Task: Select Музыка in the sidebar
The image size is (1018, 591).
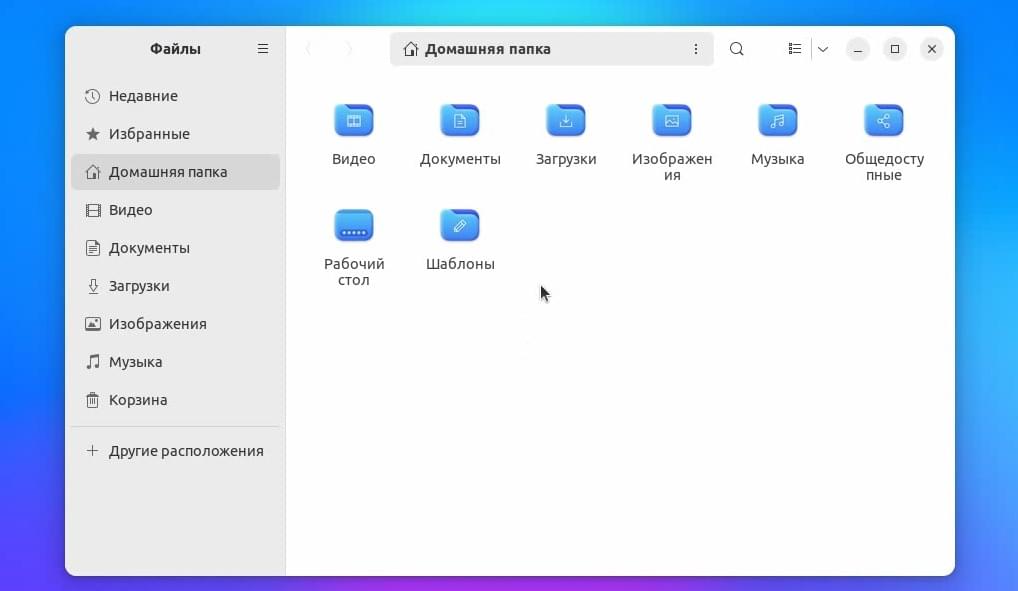Action: click(175, 362)
